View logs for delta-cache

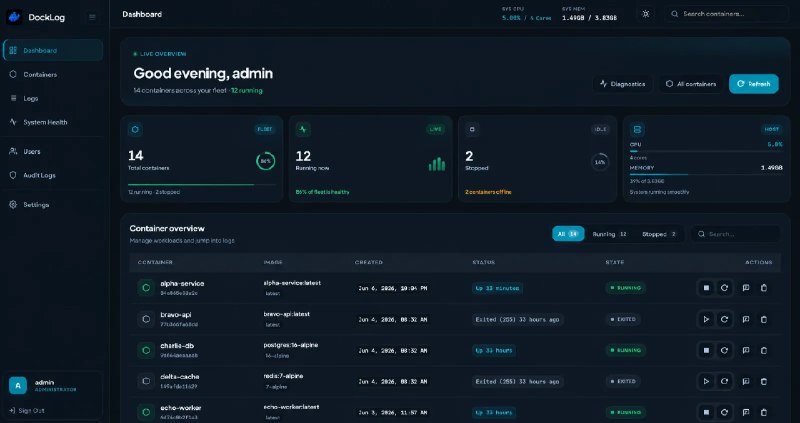pyautogui.click(x=746, y=381)
